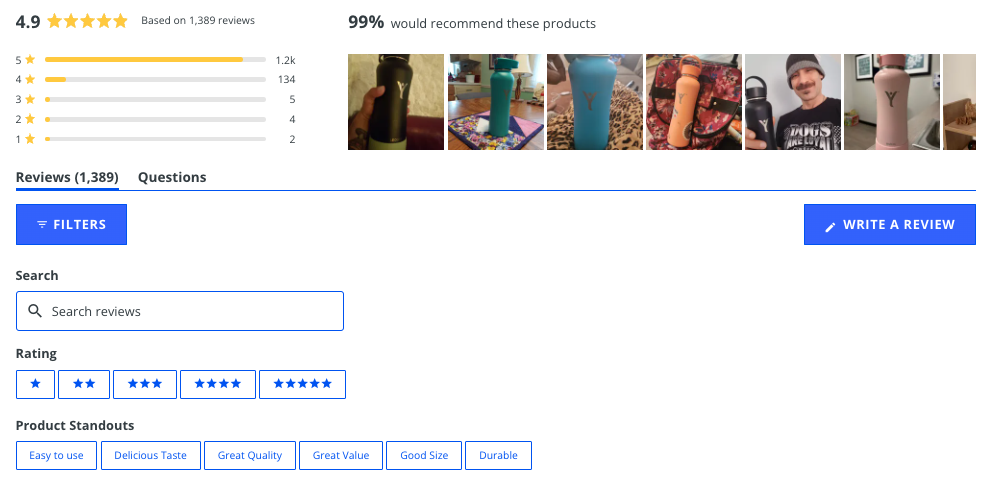
Task: Type in the Search reviews field
Action: click(190, 311)
